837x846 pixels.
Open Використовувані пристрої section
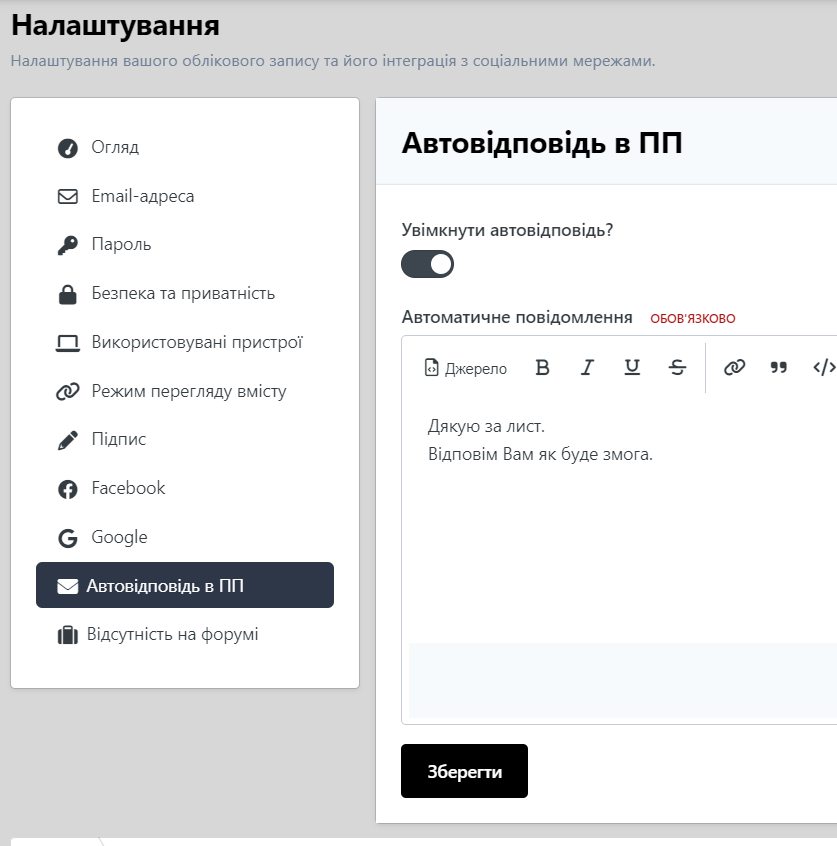click(x=196, y=343)
